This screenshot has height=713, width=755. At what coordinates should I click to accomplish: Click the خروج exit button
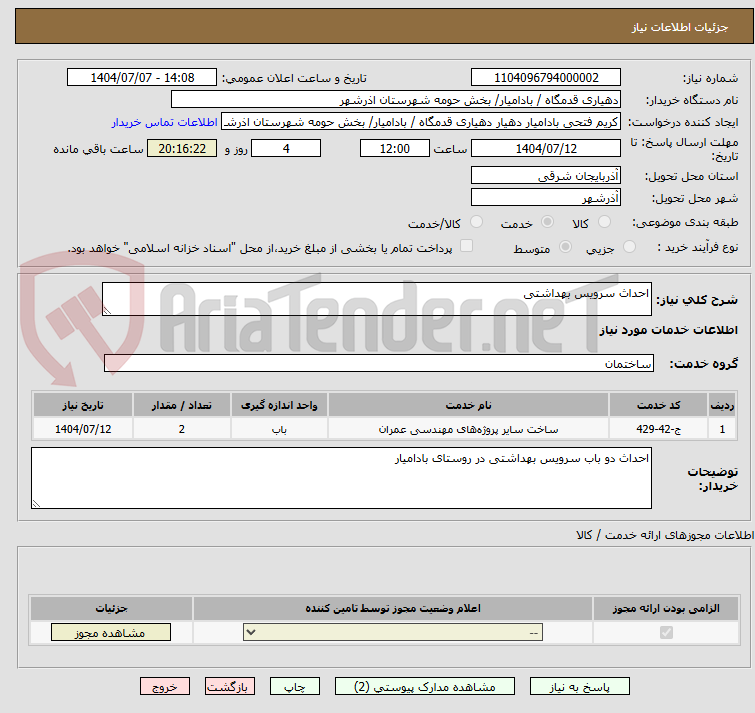pyautogui.click(x=165, y=687)
